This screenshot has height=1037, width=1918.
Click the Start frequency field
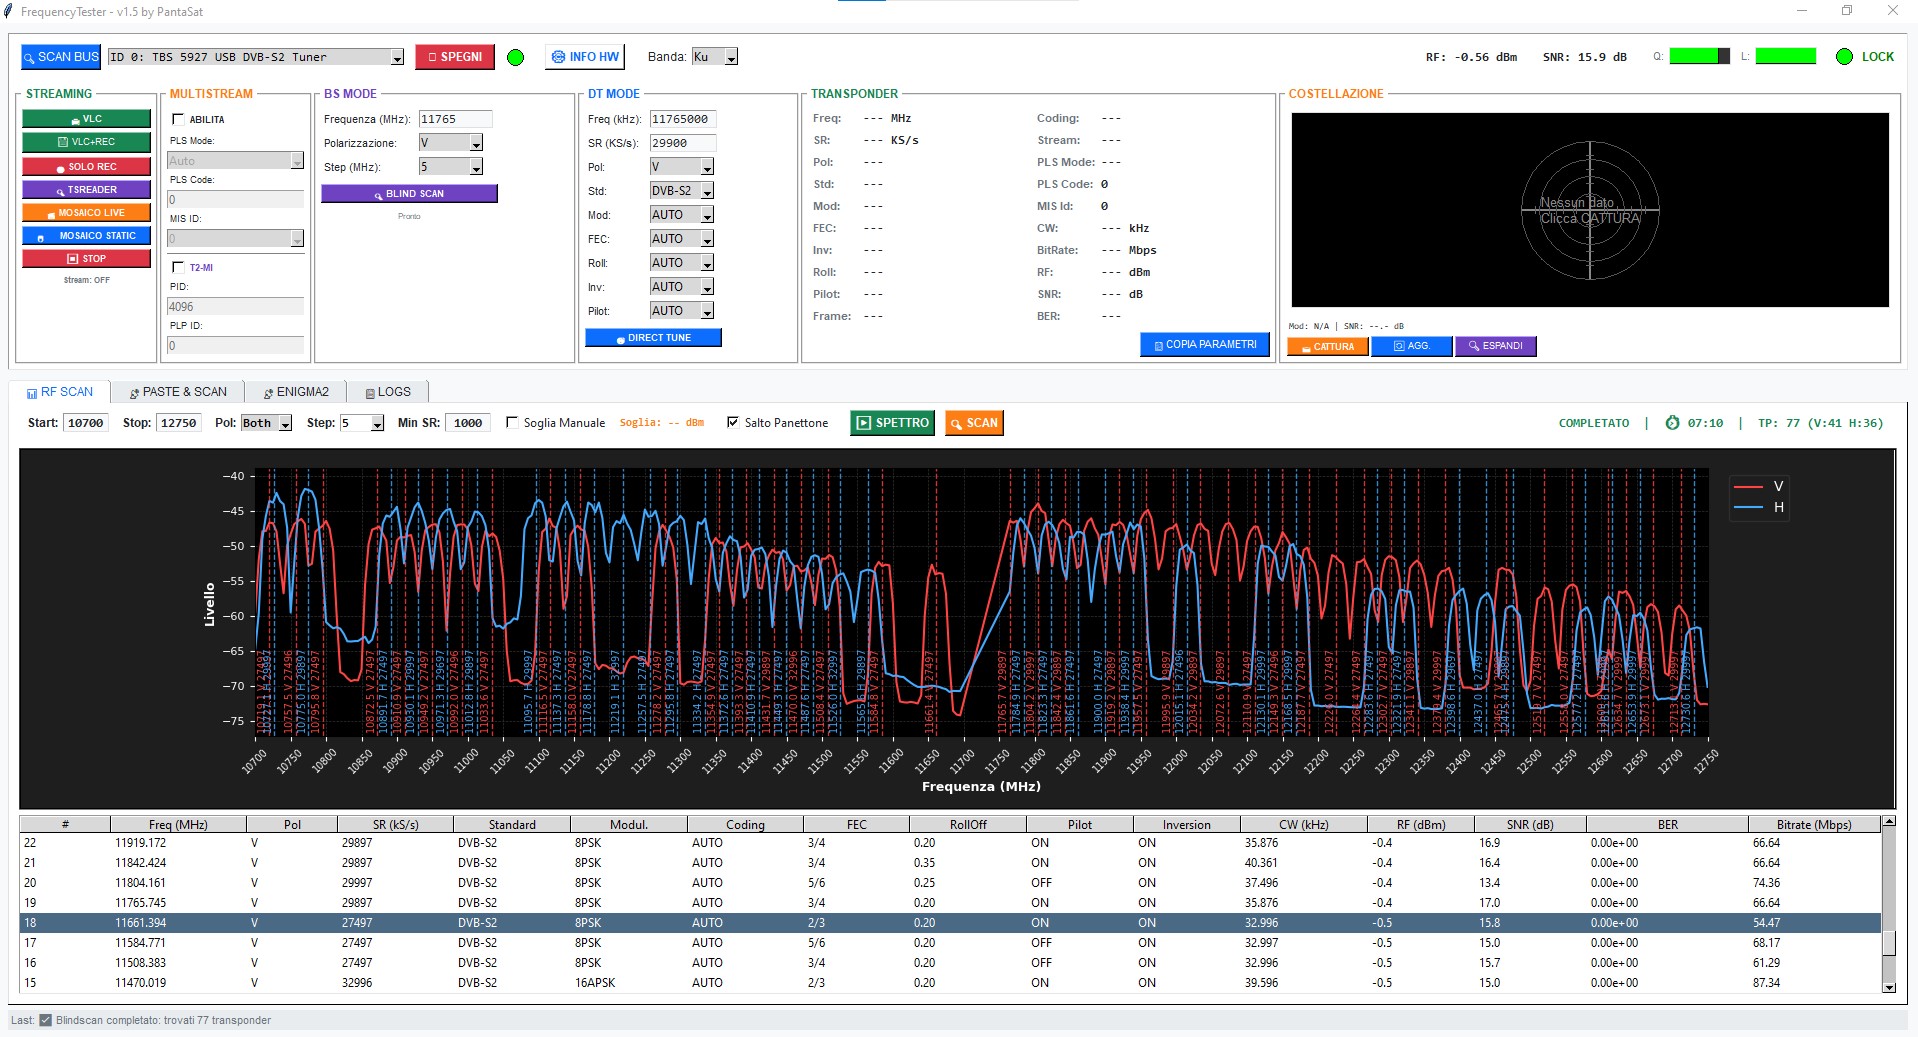coord(86,423)
